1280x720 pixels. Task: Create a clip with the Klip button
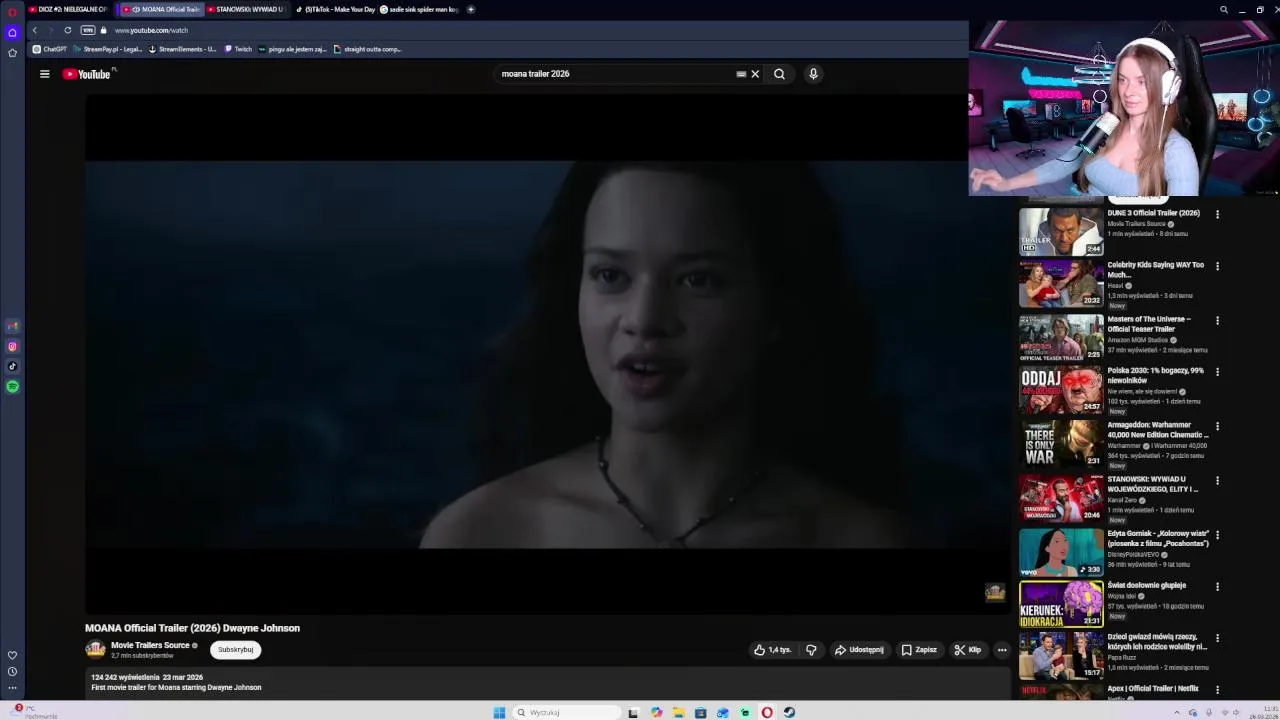tap(967, 650)
